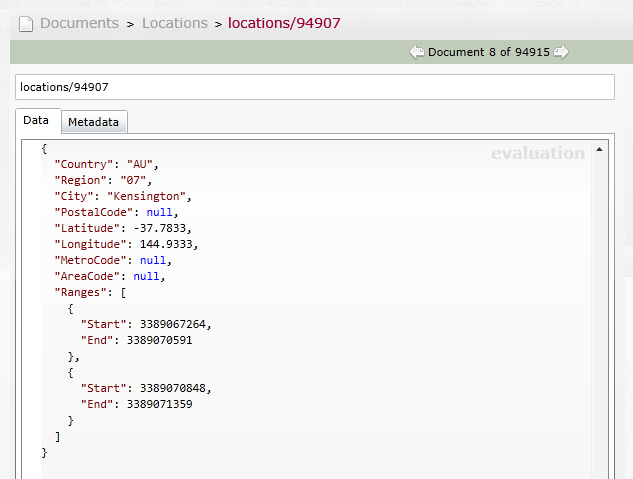Screen dimensions: 633x479
Task: Click the last End value 3389071359
Action: pos(159,404)
